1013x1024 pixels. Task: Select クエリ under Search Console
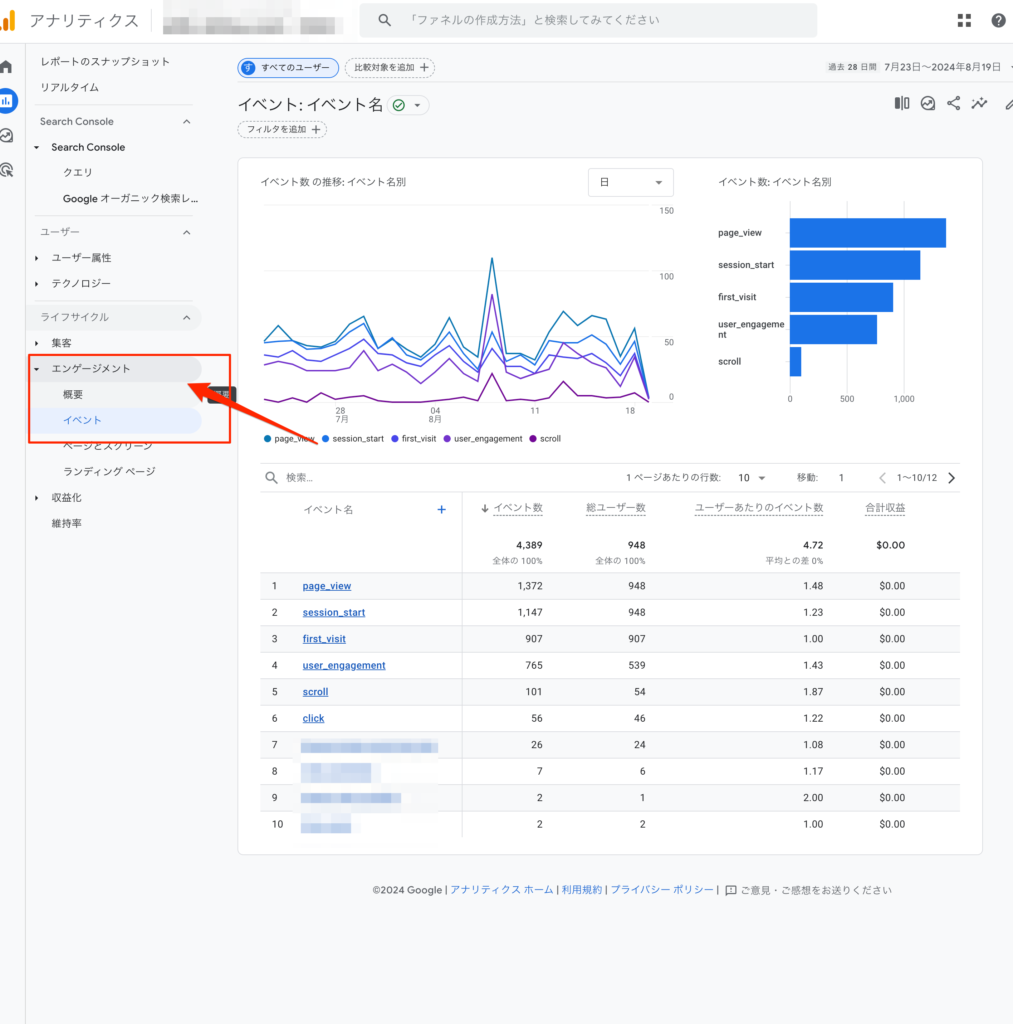coord(78,172)
